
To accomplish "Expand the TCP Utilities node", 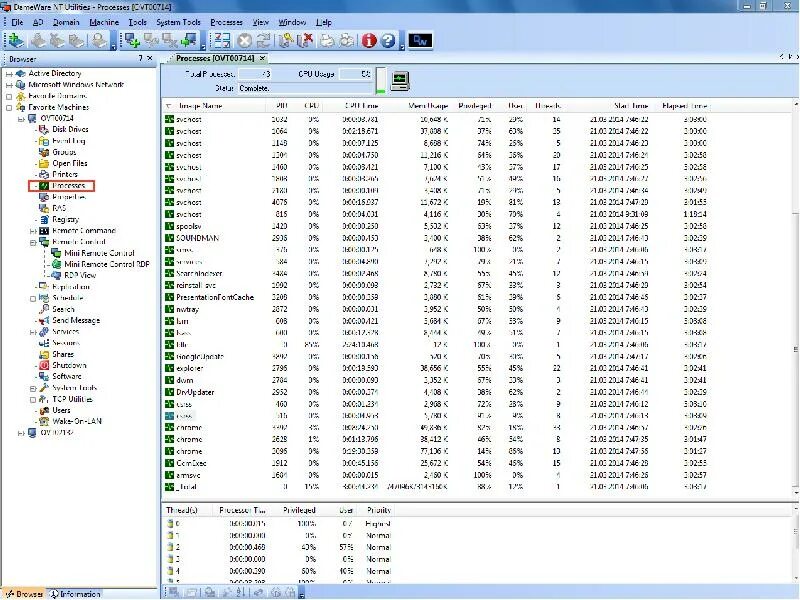I will (33, 399).
